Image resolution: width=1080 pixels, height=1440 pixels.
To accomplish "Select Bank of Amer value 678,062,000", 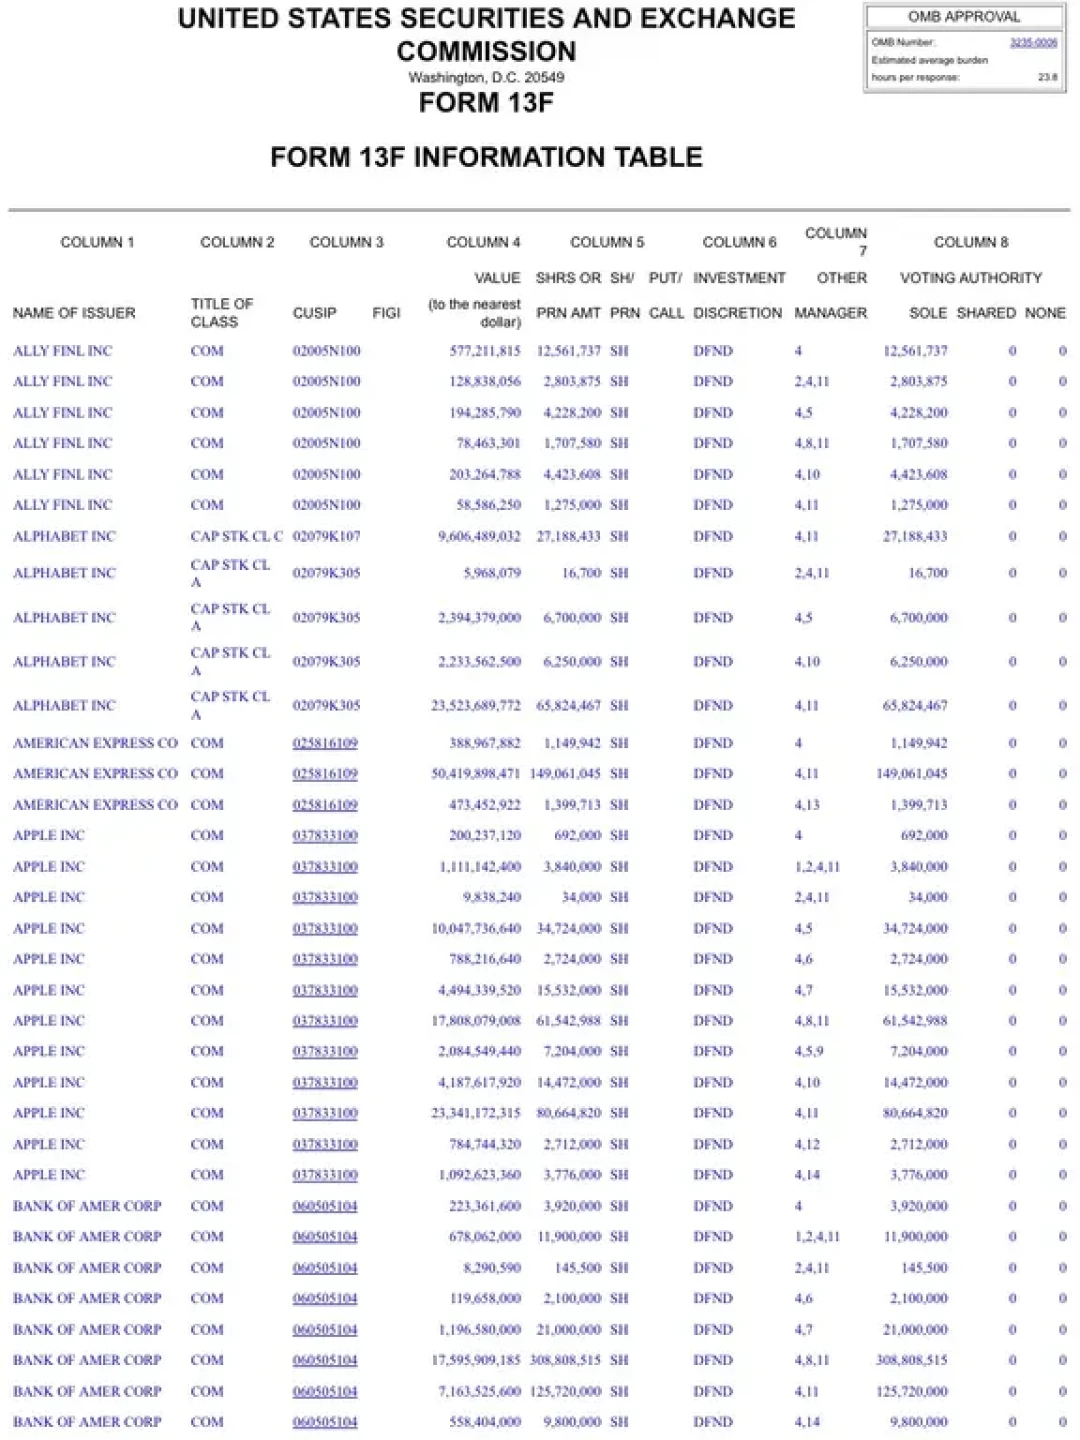I will [485, 1237].
